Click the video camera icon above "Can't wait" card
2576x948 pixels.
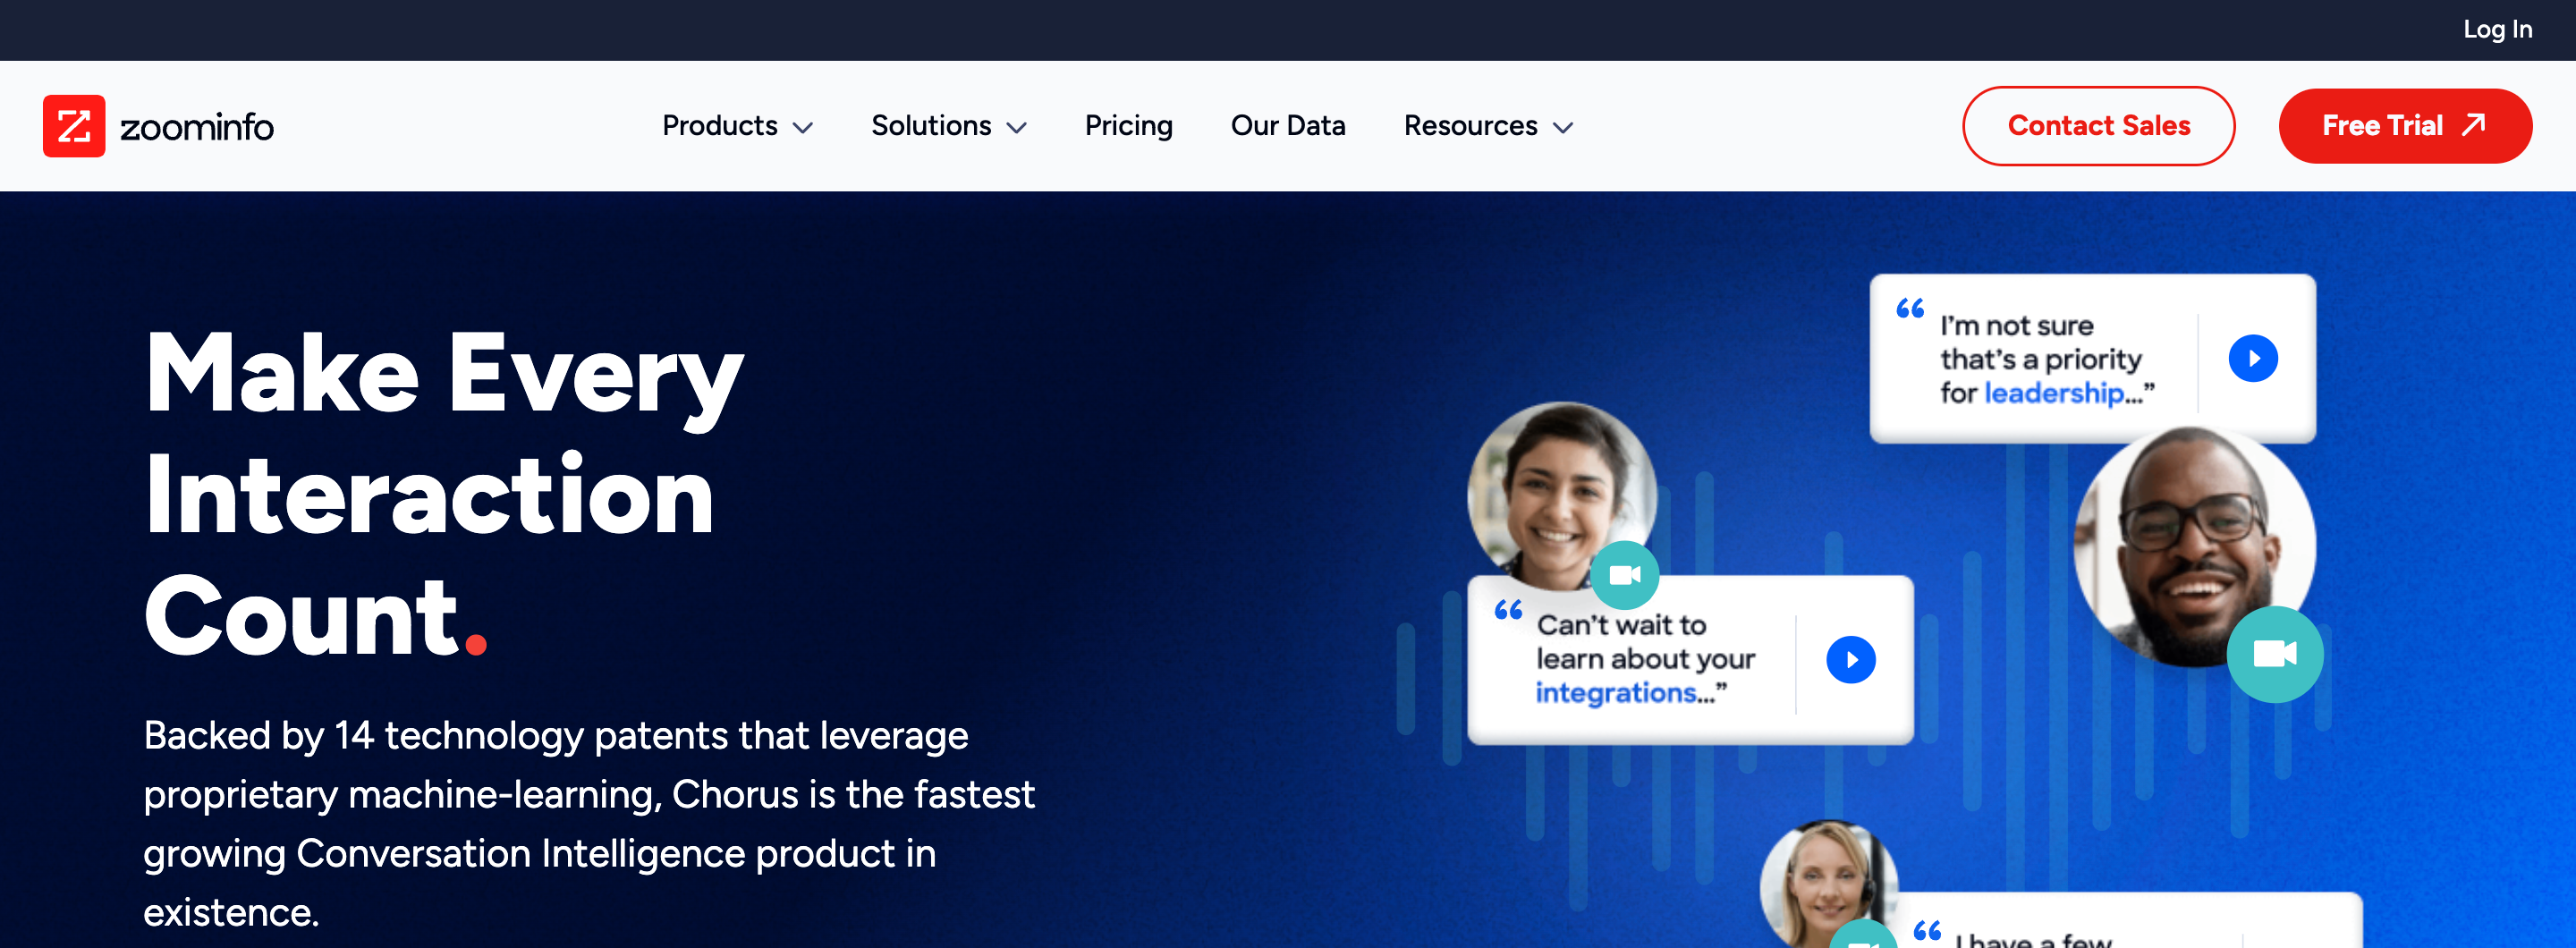(x=1625, y=575)
